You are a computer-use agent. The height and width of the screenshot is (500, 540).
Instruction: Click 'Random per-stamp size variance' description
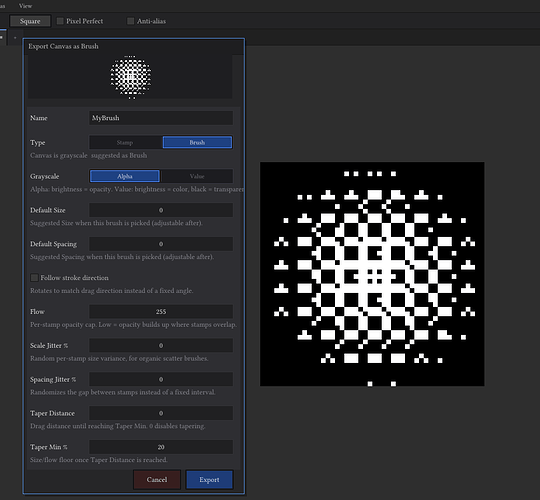(119, 358)
